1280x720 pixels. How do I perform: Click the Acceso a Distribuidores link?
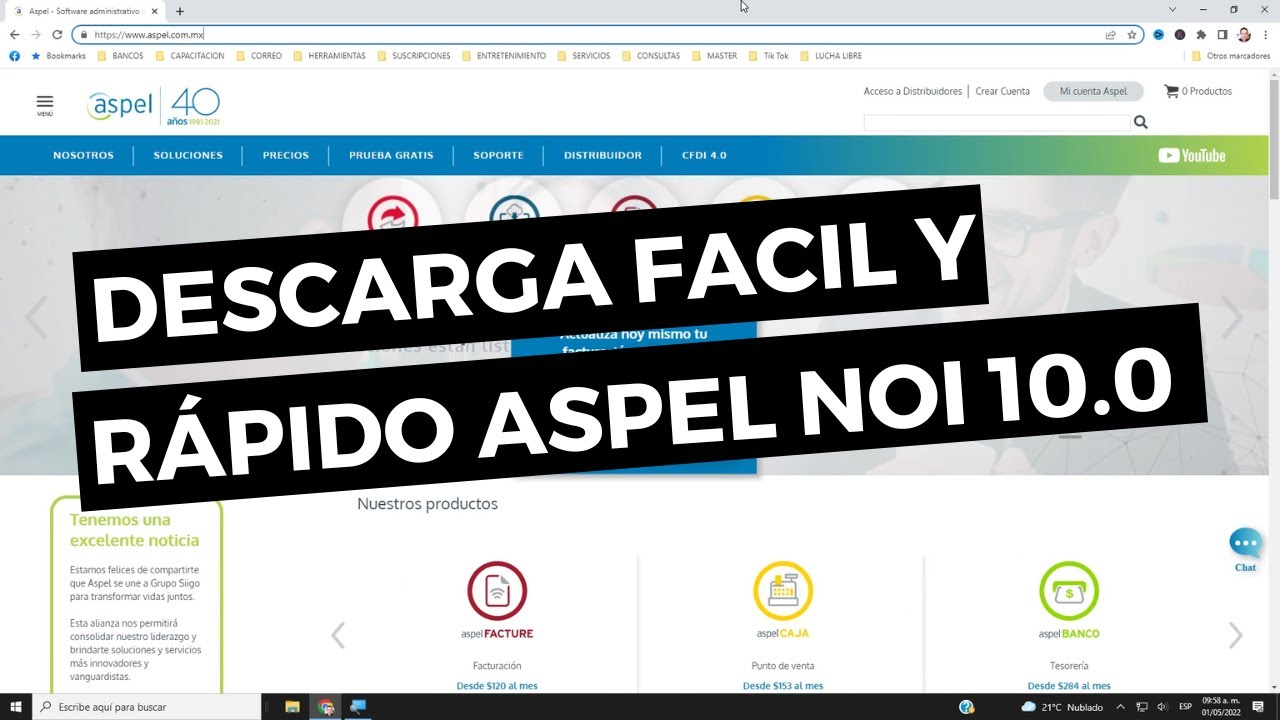[x=913, y=91]
